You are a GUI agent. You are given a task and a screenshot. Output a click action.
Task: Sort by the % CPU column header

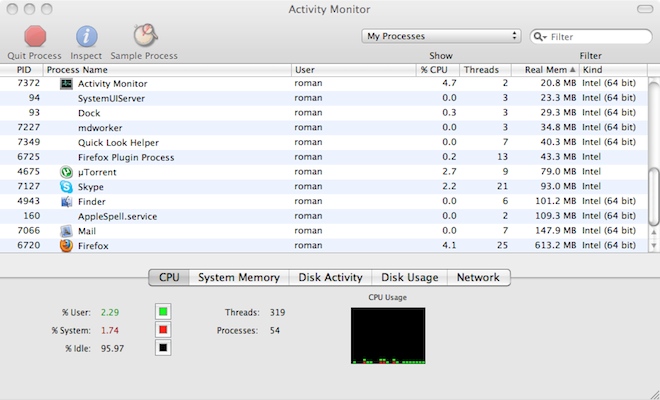coord(438,70)
